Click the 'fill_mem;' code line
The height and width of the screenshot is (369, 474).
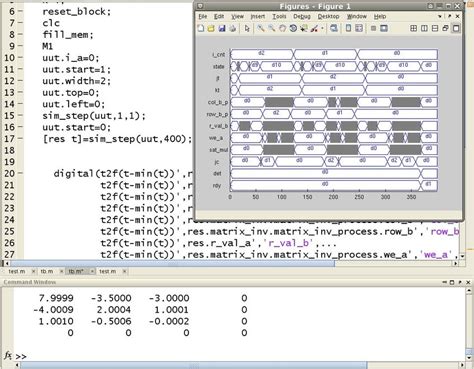[68, 34]
